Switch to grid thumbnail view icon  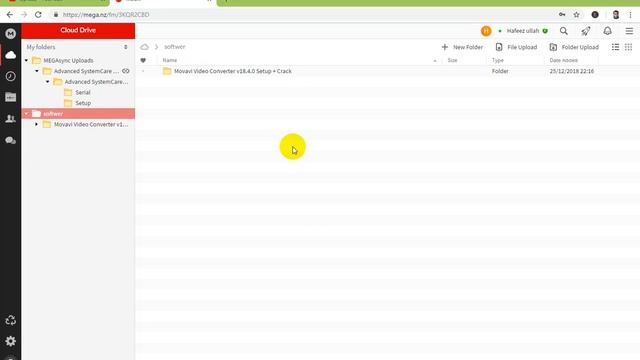pos(628,47)
